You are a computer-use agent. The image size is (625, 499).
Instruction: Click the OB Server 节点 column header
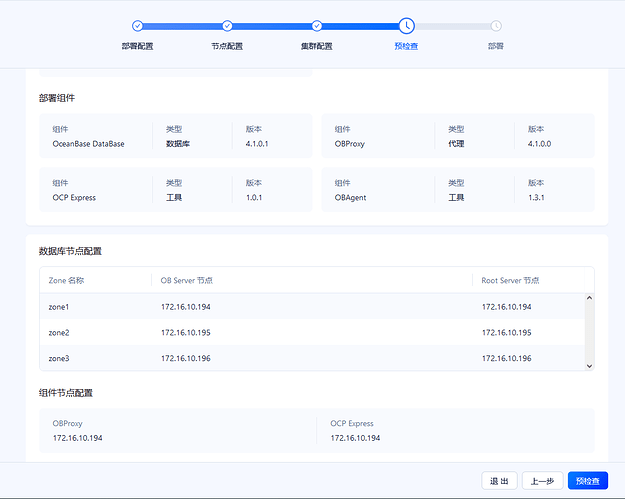pyautogui.click(x=187, y=281)
